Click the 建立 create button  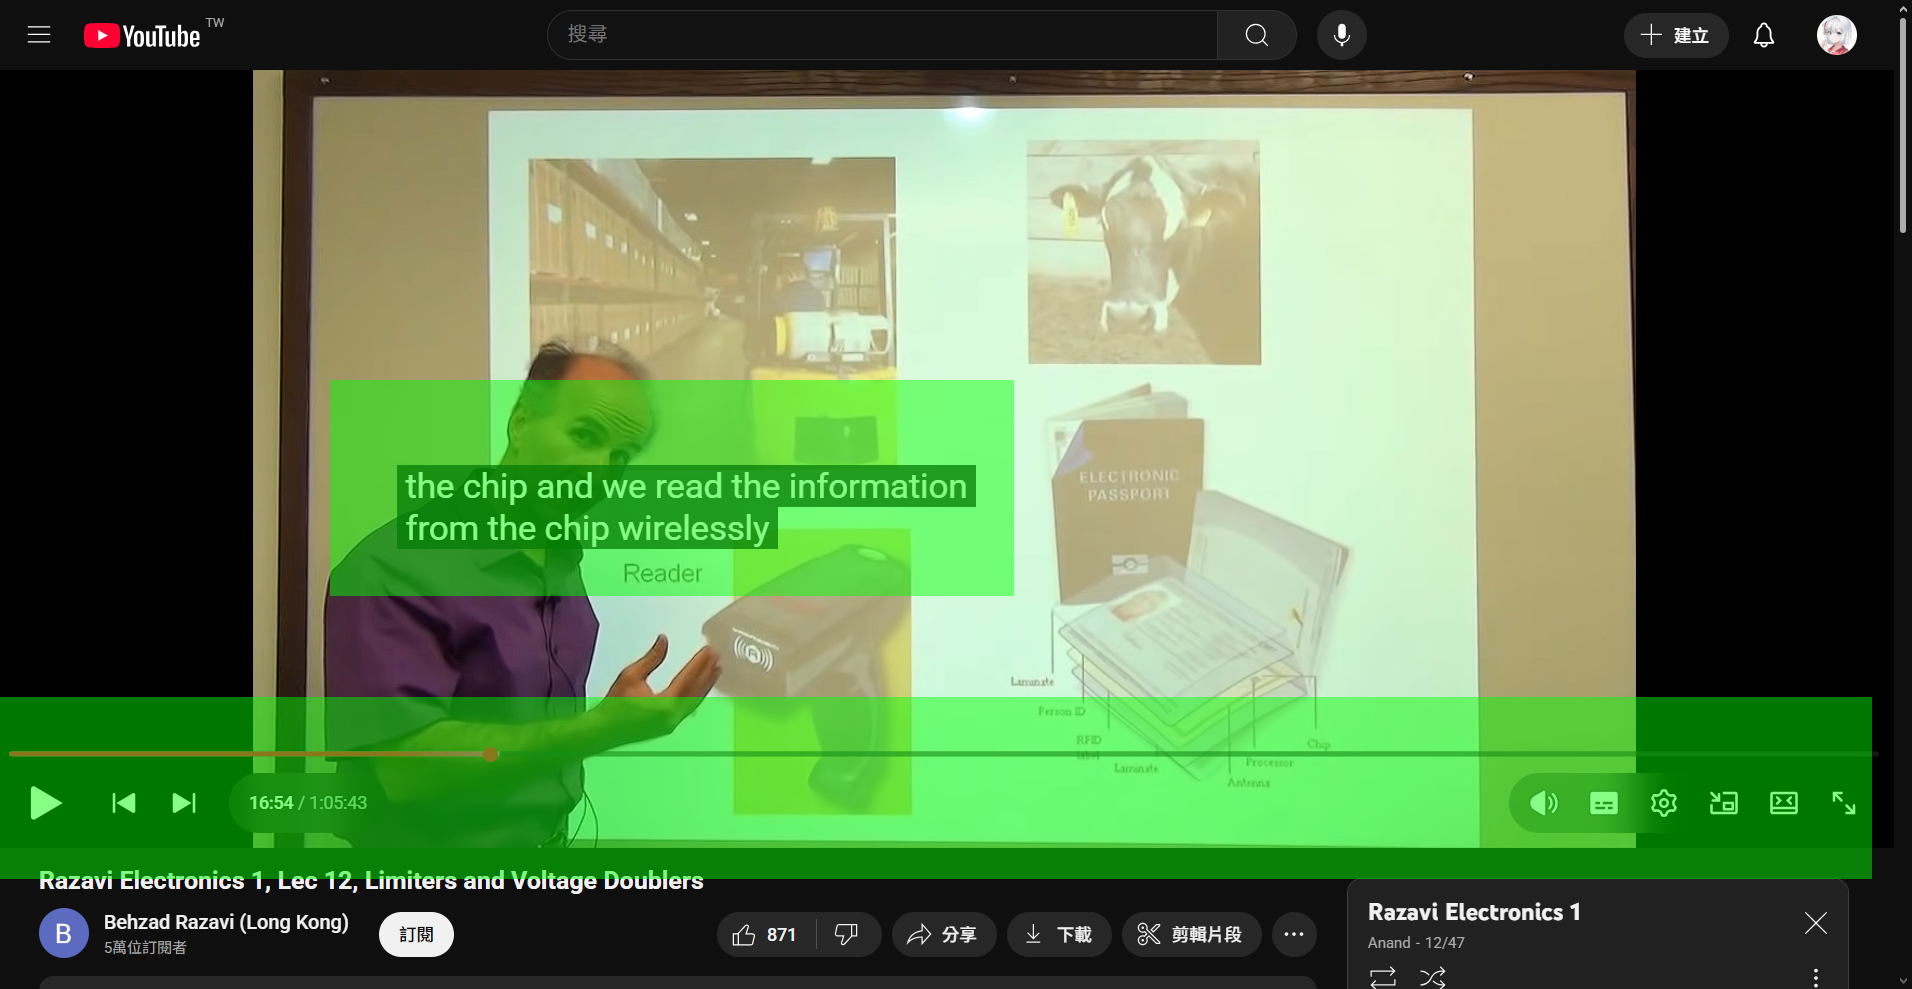[1676, 35]
